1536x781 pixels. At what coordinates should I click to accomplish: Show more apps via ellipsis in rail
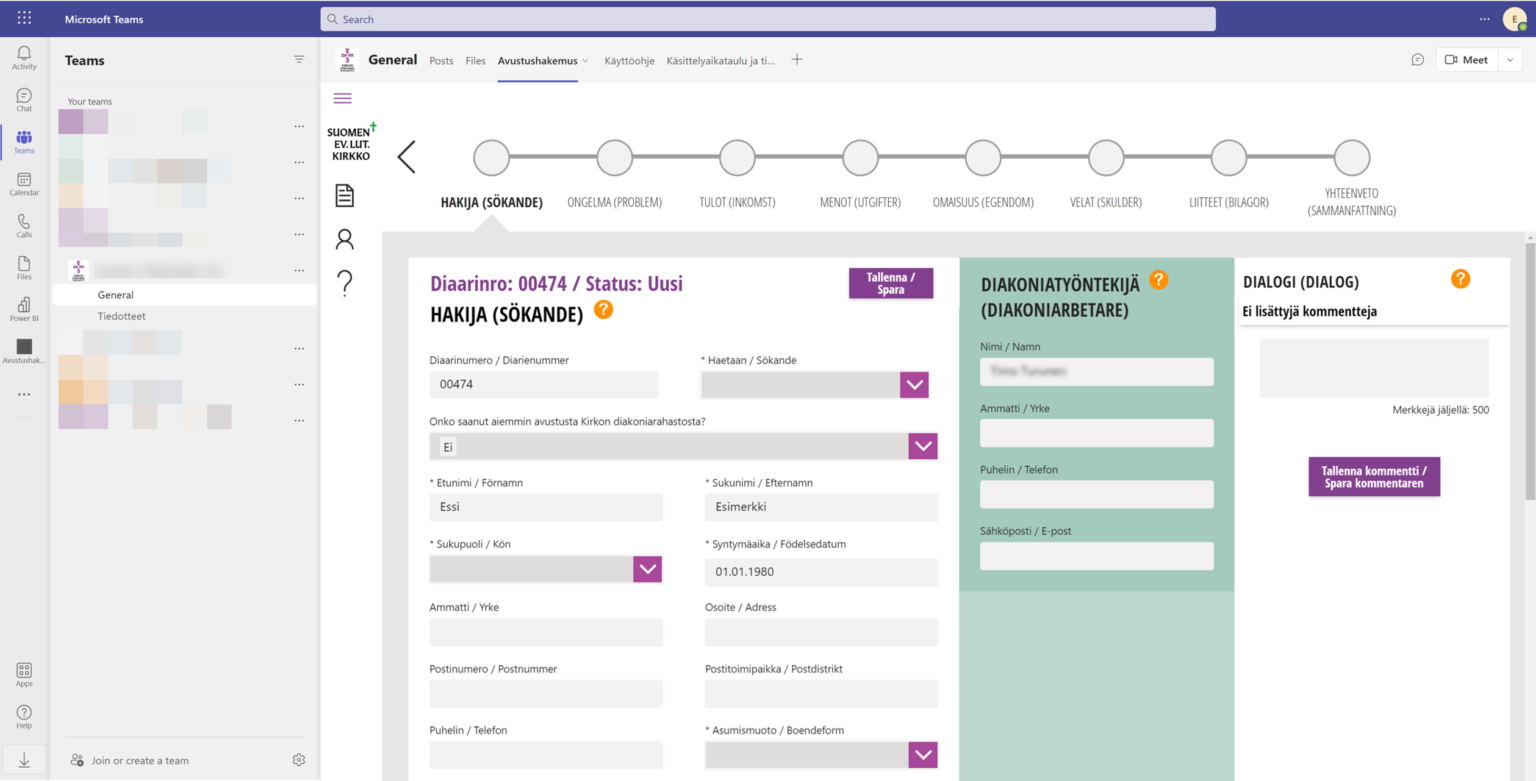pyautogui.click(x=24, y=394)
